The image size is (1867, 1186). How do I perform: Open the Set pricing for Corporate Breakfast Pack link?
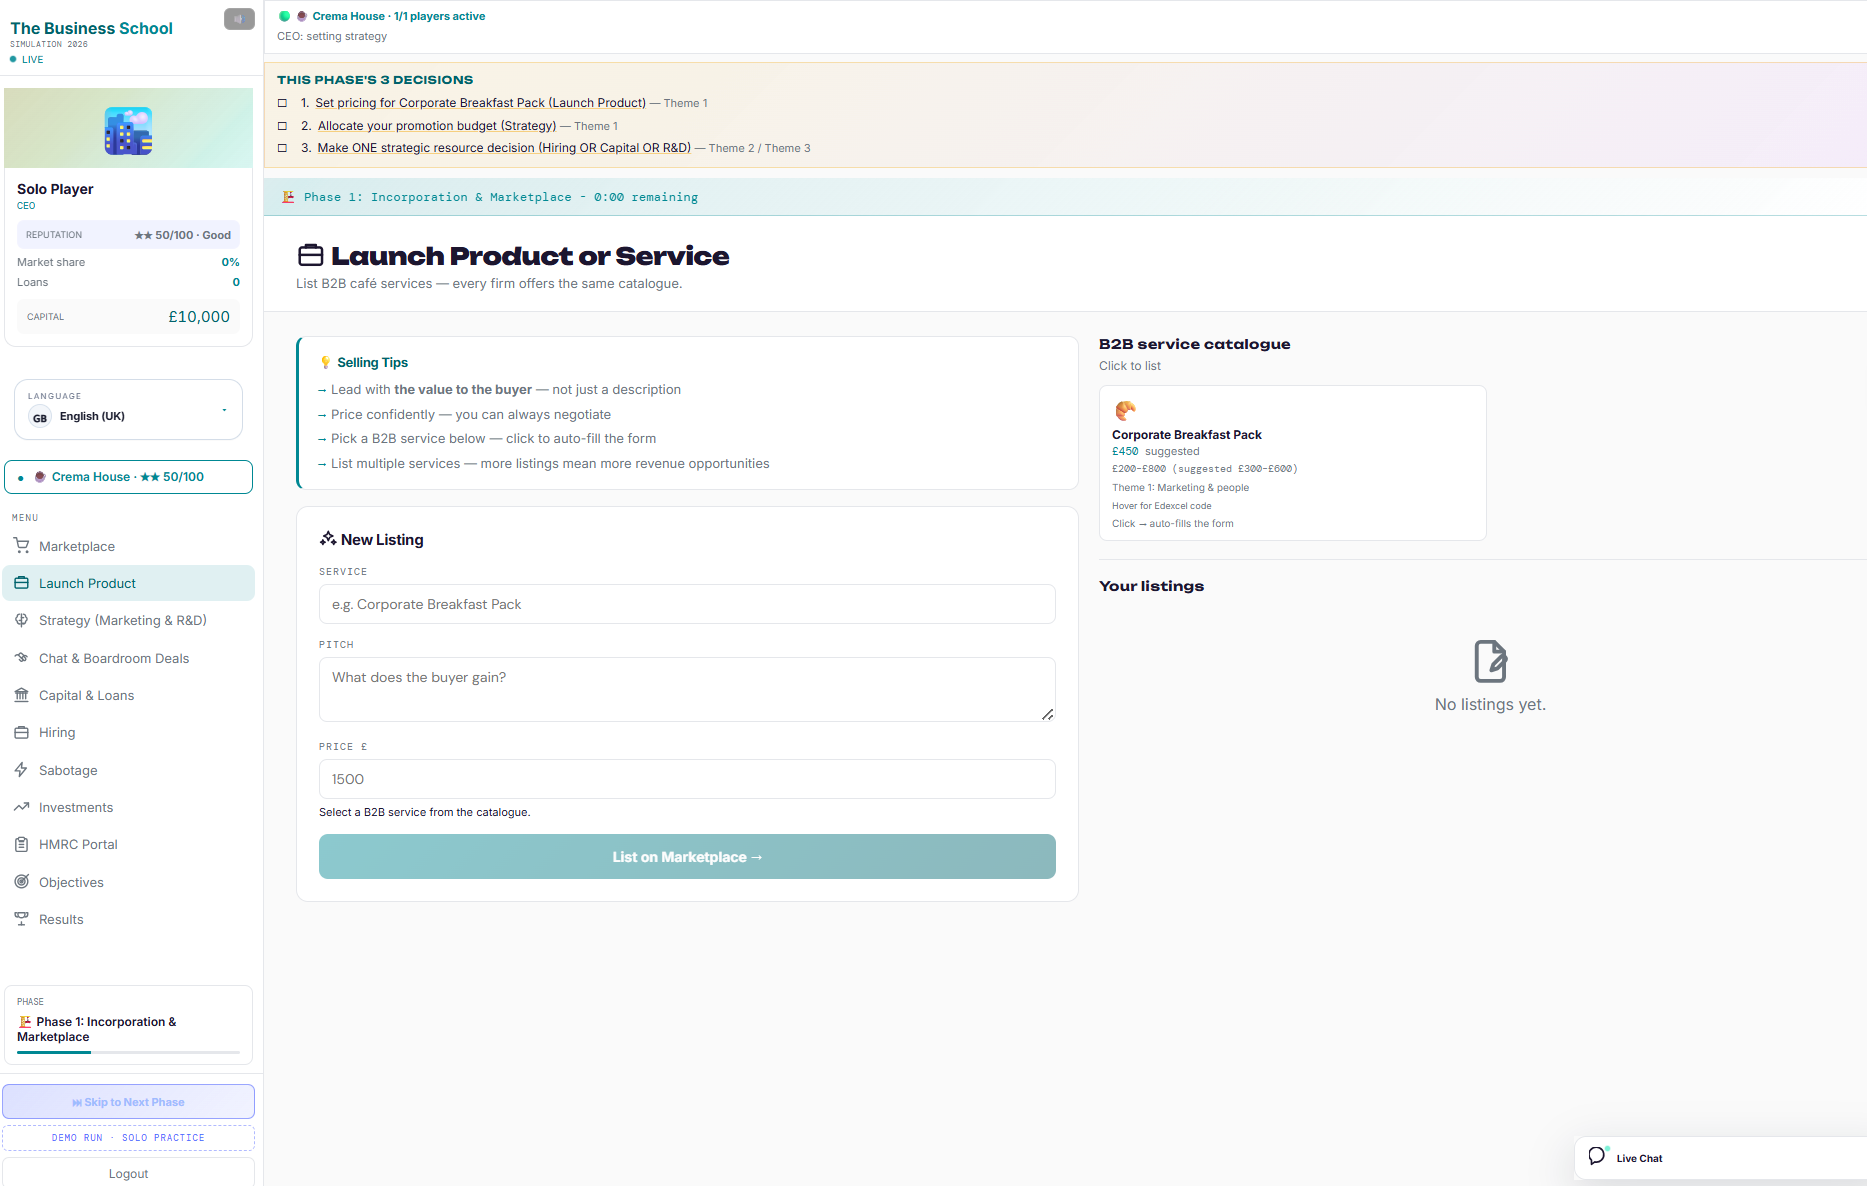click(x=481, y=103)
